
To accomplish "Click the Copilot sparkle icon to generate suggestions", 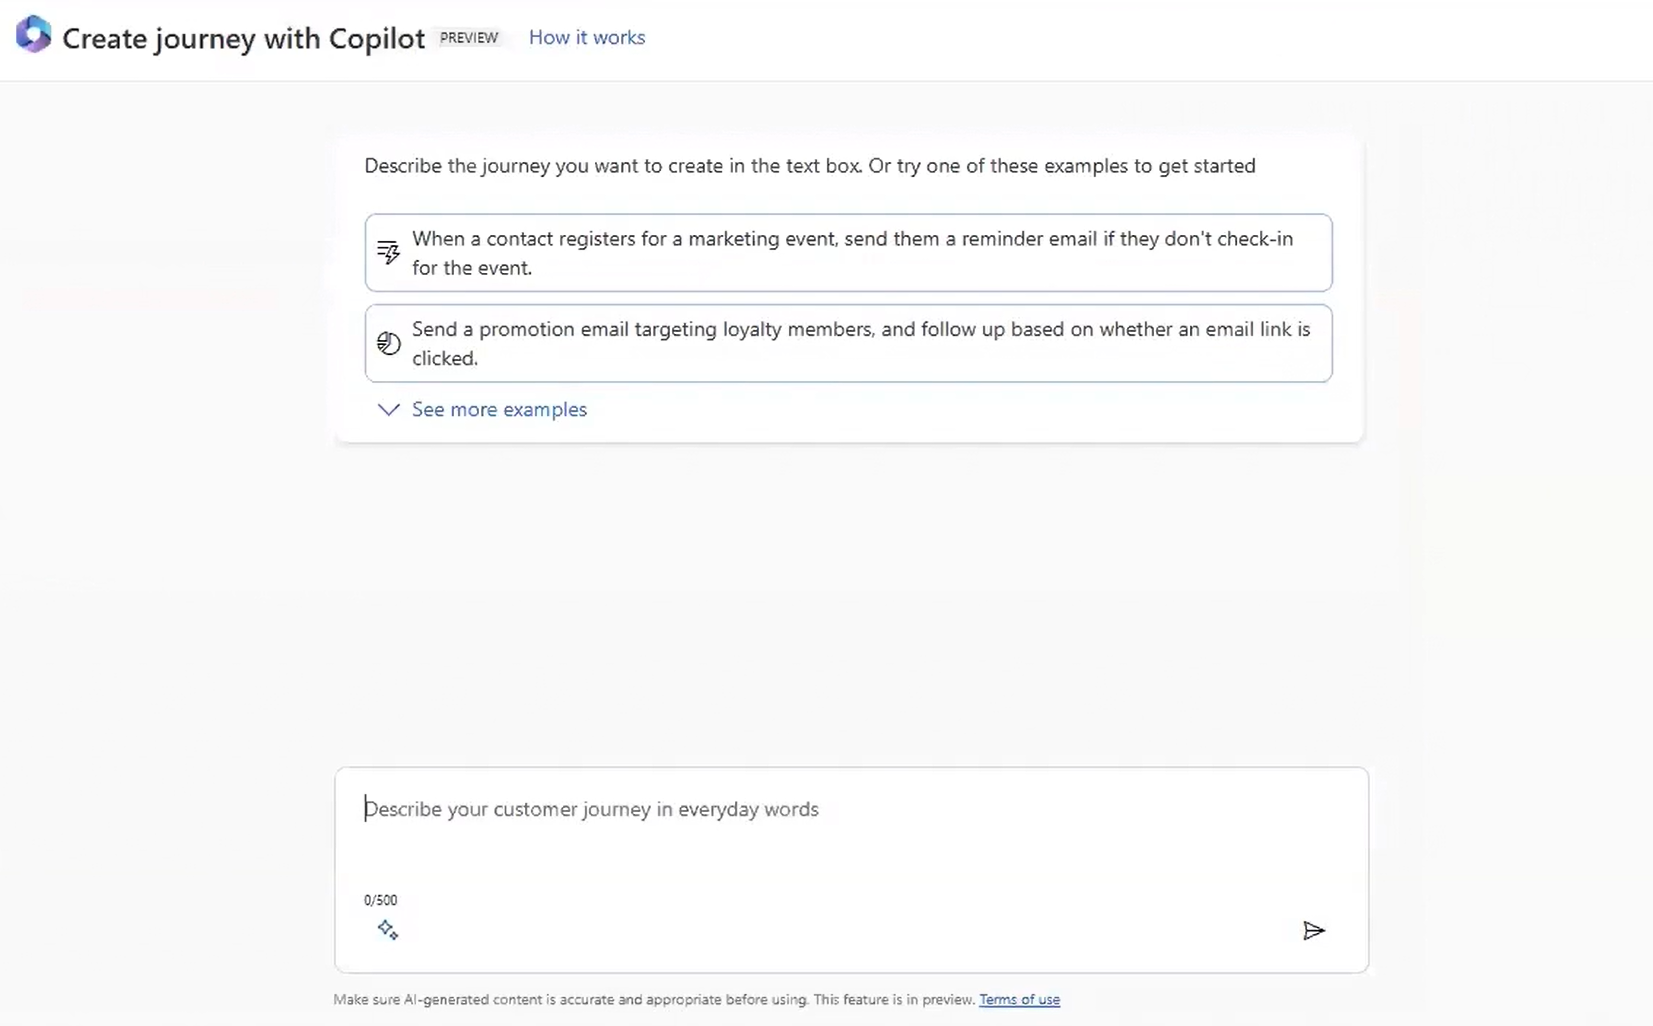I will pos(388,929).
